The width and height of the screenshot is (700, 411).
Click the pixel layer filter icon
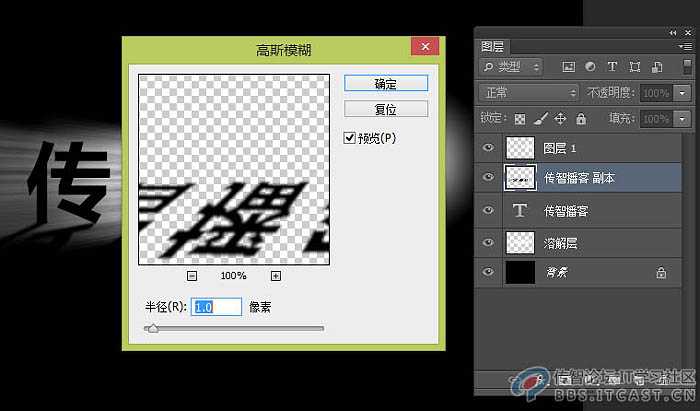[x=569, y=67]
